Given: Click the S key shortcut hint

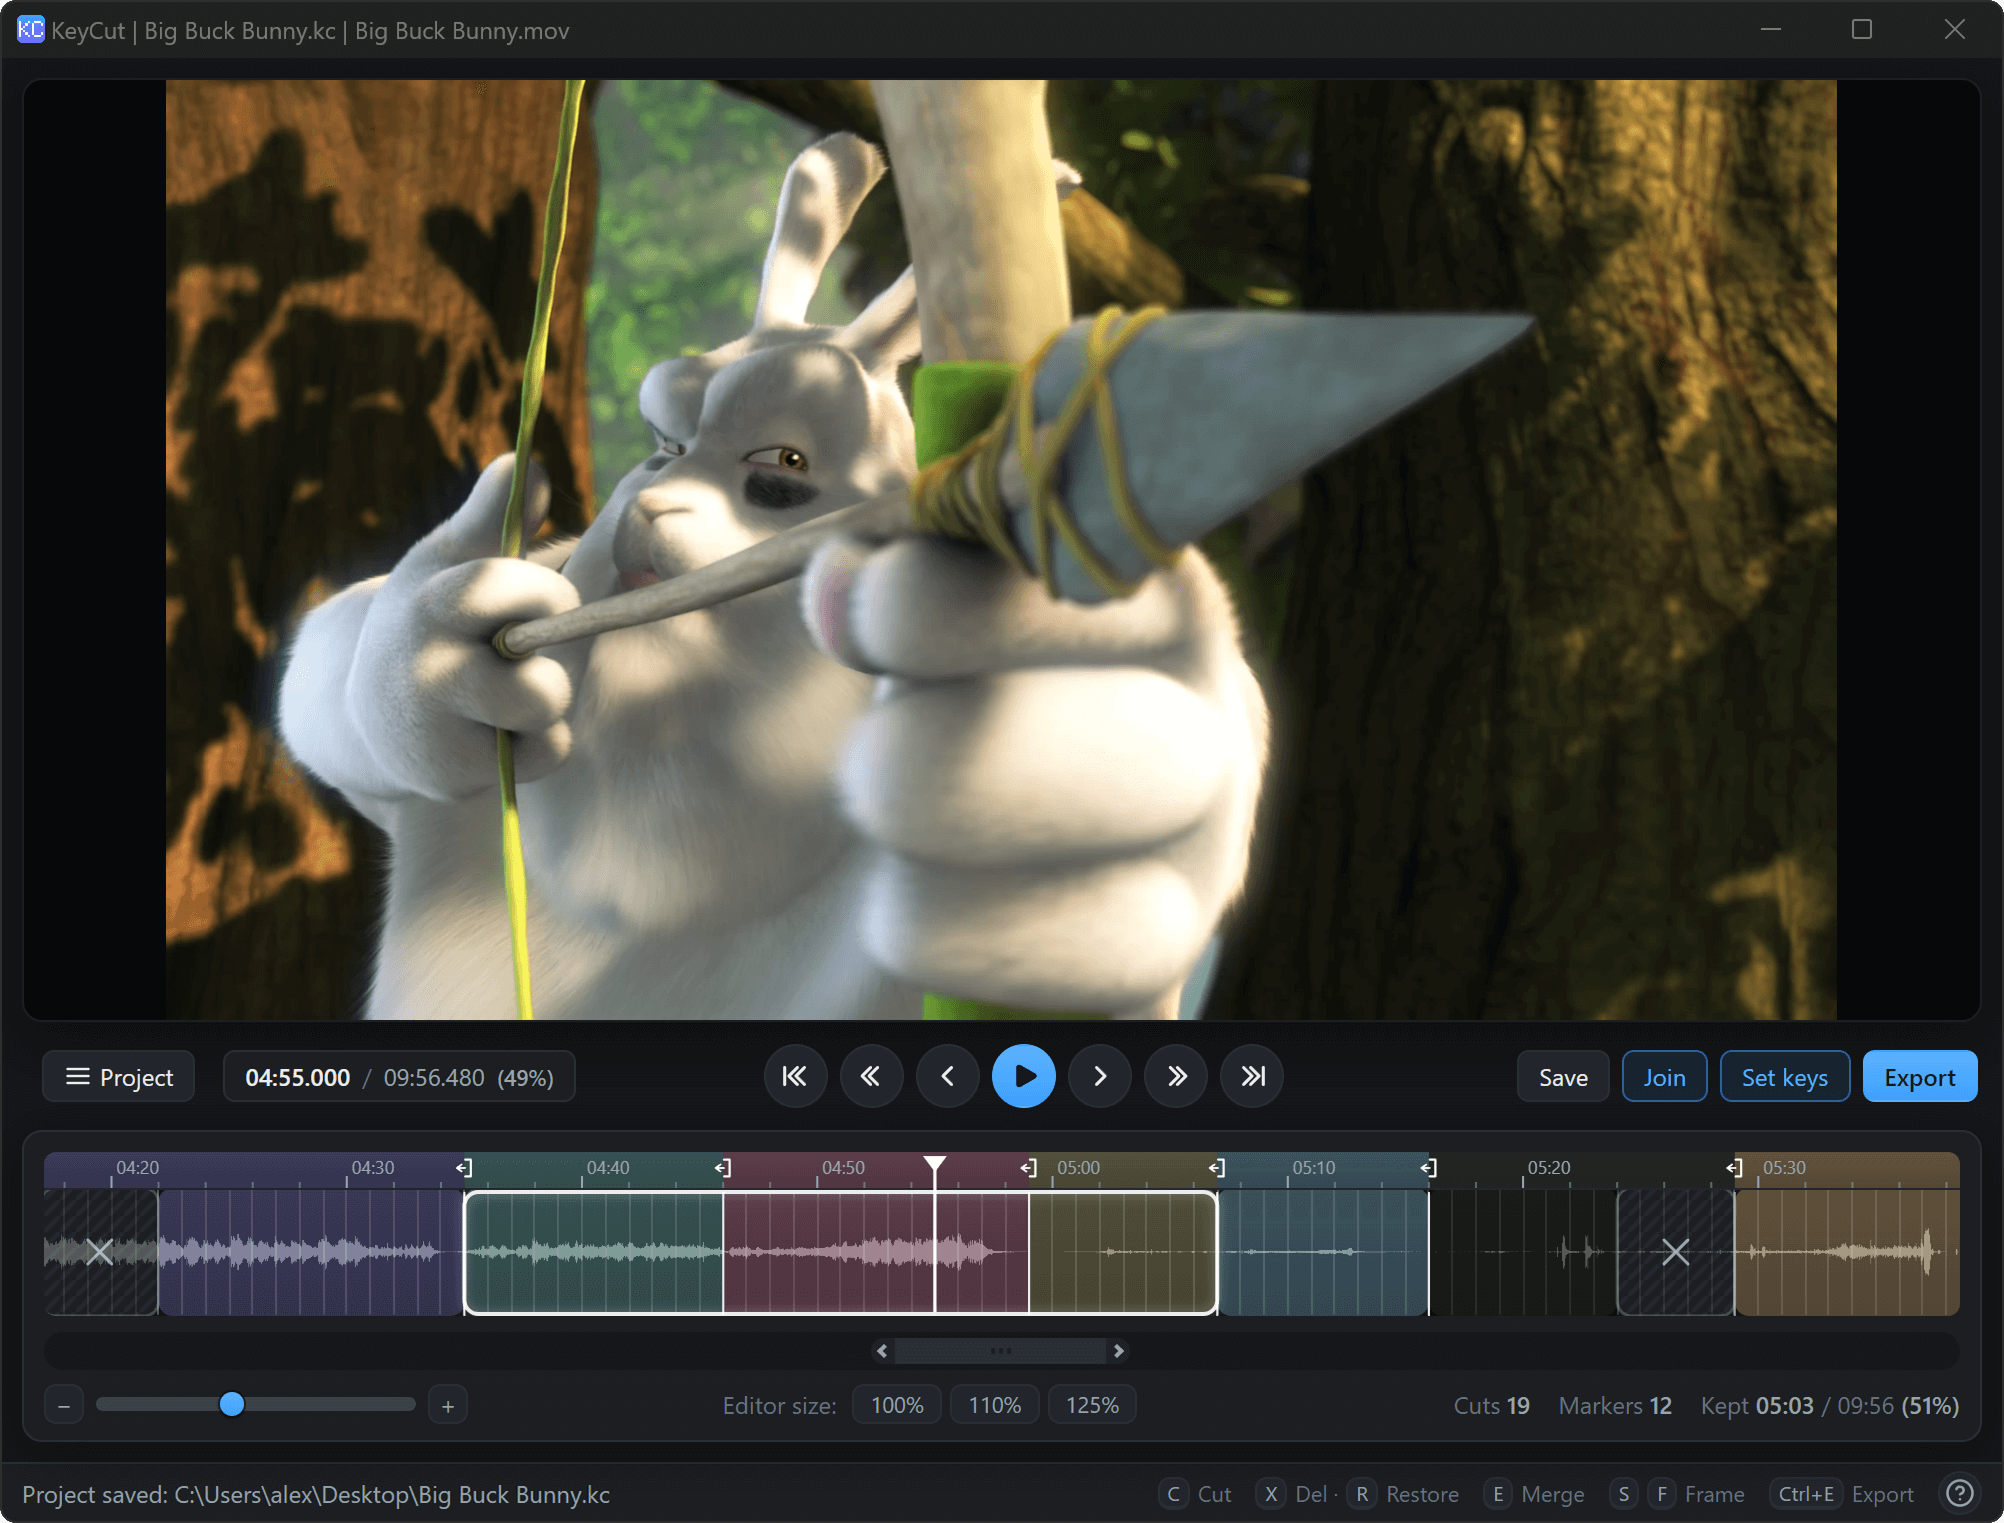Looking at the screenshot, I should click(1624, 1494).
